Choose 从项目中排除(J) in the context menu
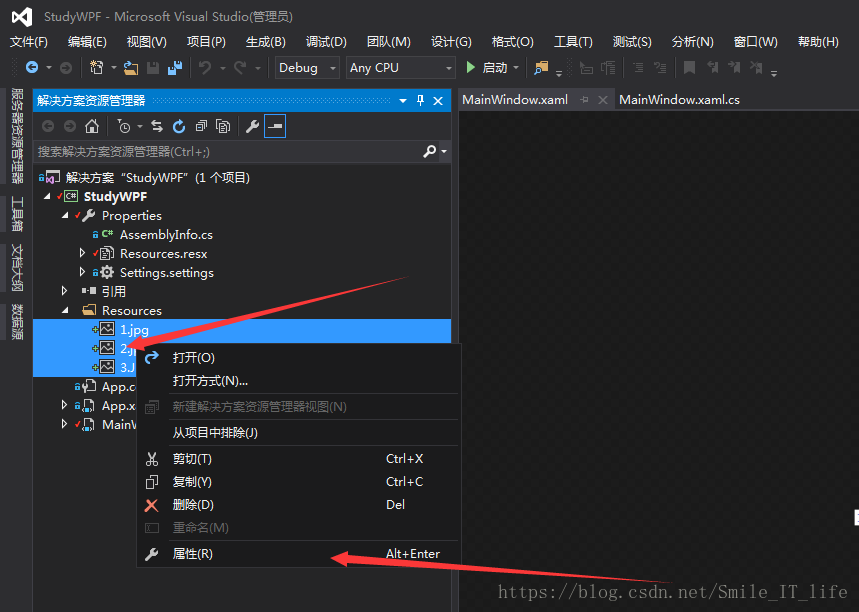 pos(299,433)
